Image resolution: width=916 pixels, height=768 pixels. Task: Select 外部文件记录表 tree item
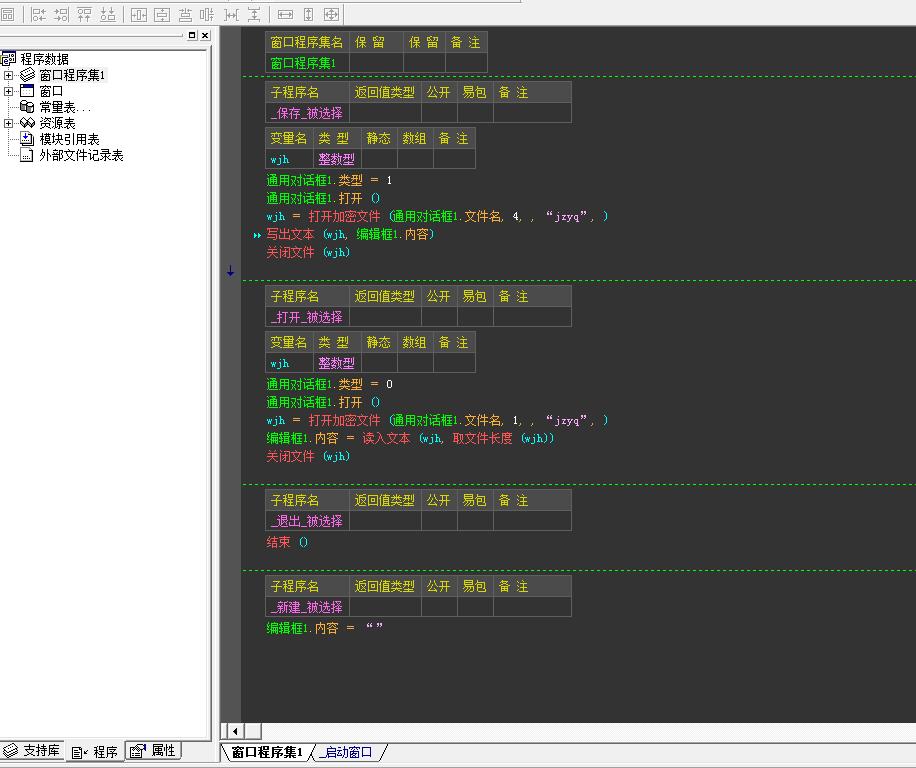pos(80,155)
